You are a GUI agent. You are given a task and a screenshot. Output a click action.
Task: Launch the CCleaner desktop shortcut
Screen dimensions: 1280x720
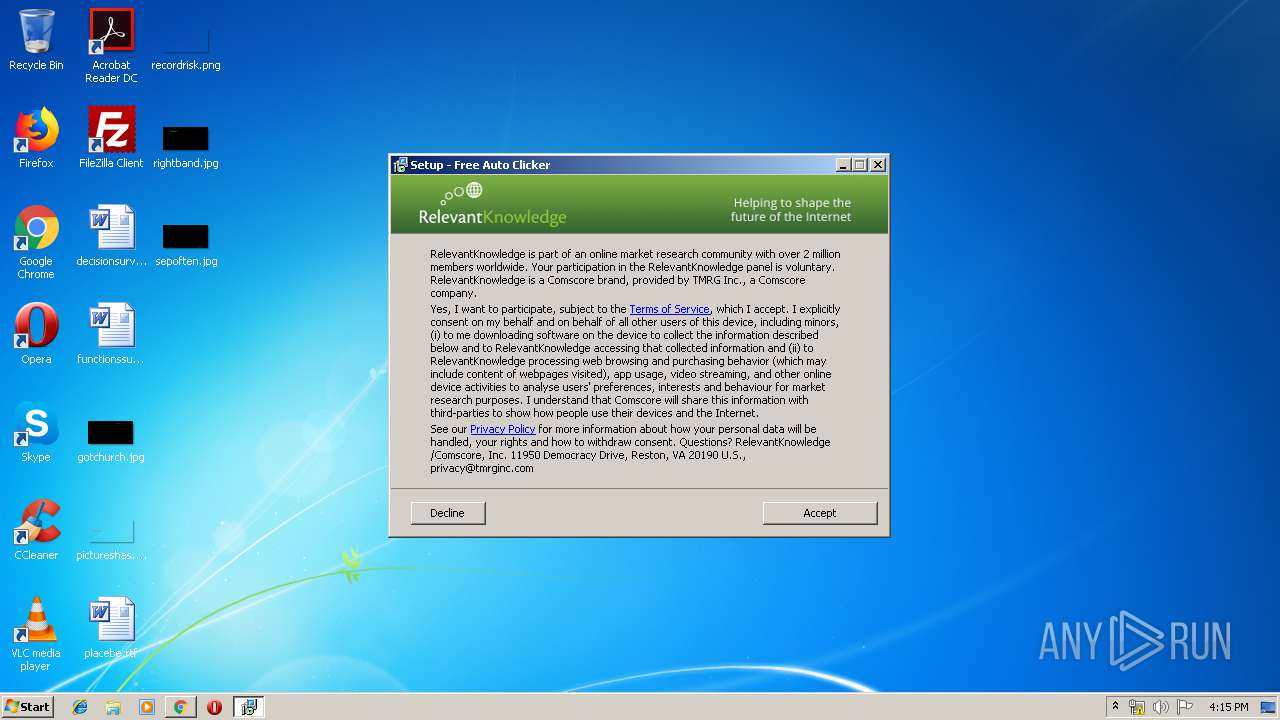(x=36, y=530)
